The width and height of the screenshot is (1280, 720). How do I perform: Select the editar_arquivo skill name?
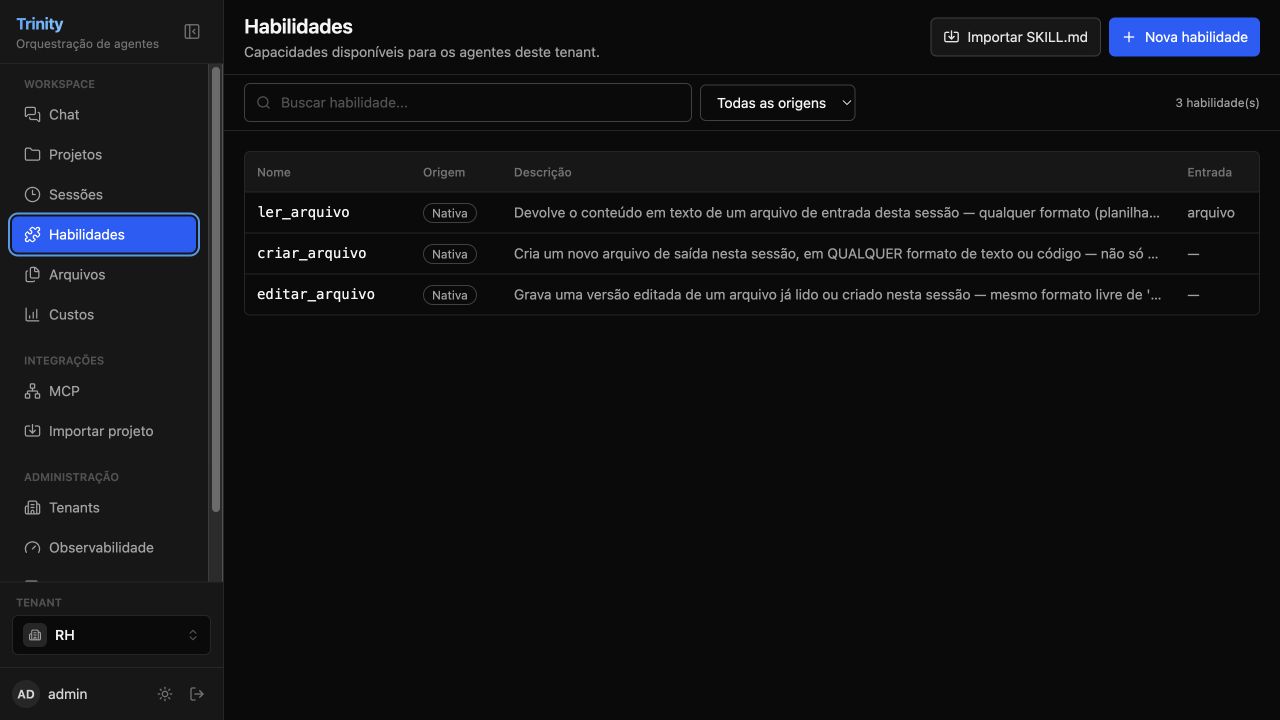coord(316,294)
